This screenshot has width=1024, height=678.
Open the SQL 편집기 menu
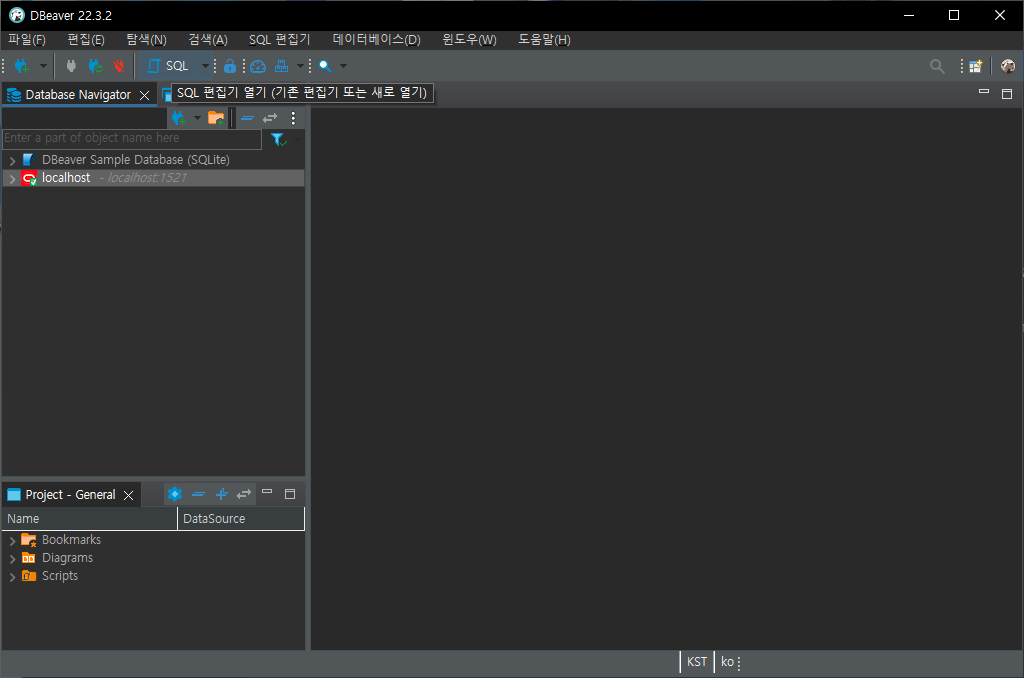[x=280, y=40]
